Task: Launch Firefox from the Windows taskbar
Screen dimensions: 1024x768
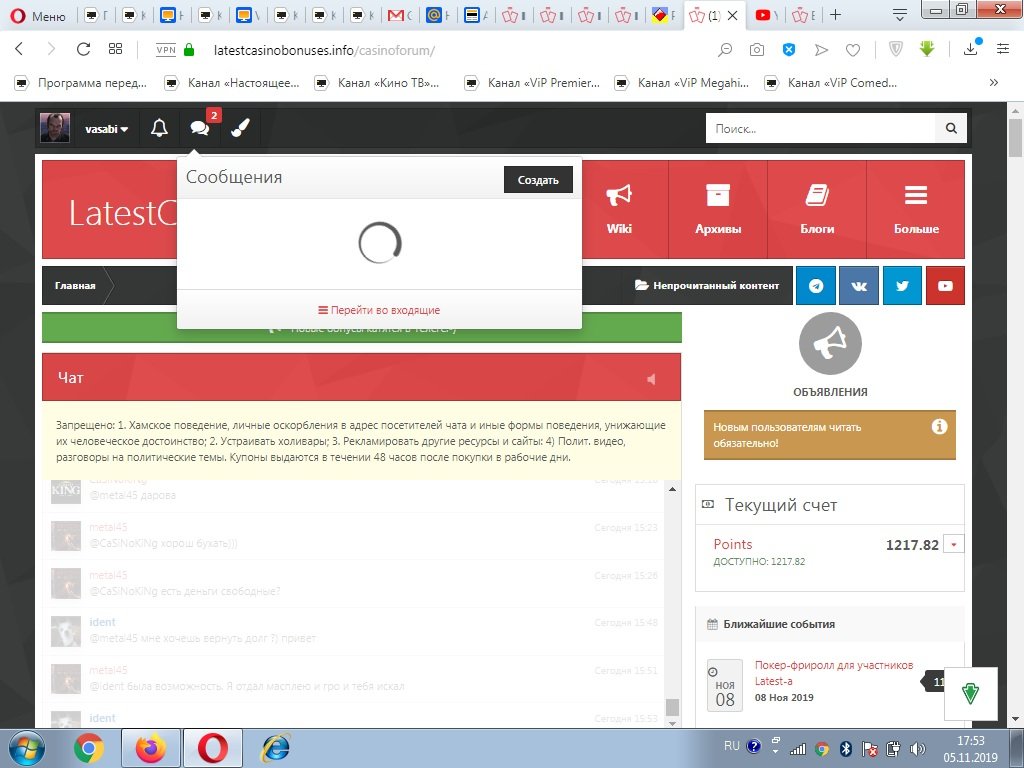Action: click(x=150, y=747)
